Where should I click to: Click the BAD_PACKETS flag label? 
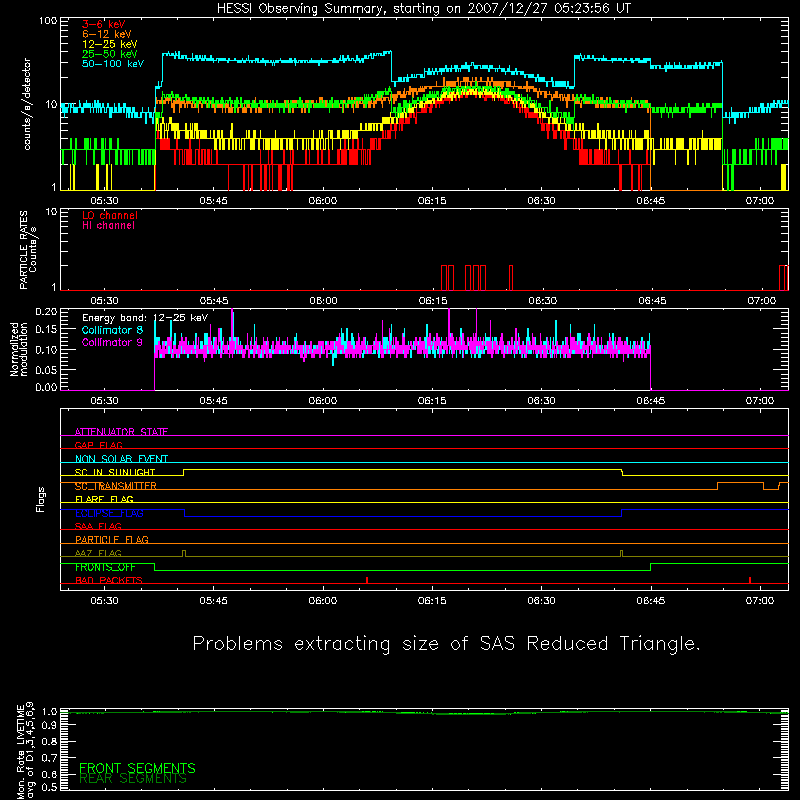[109, 580]
